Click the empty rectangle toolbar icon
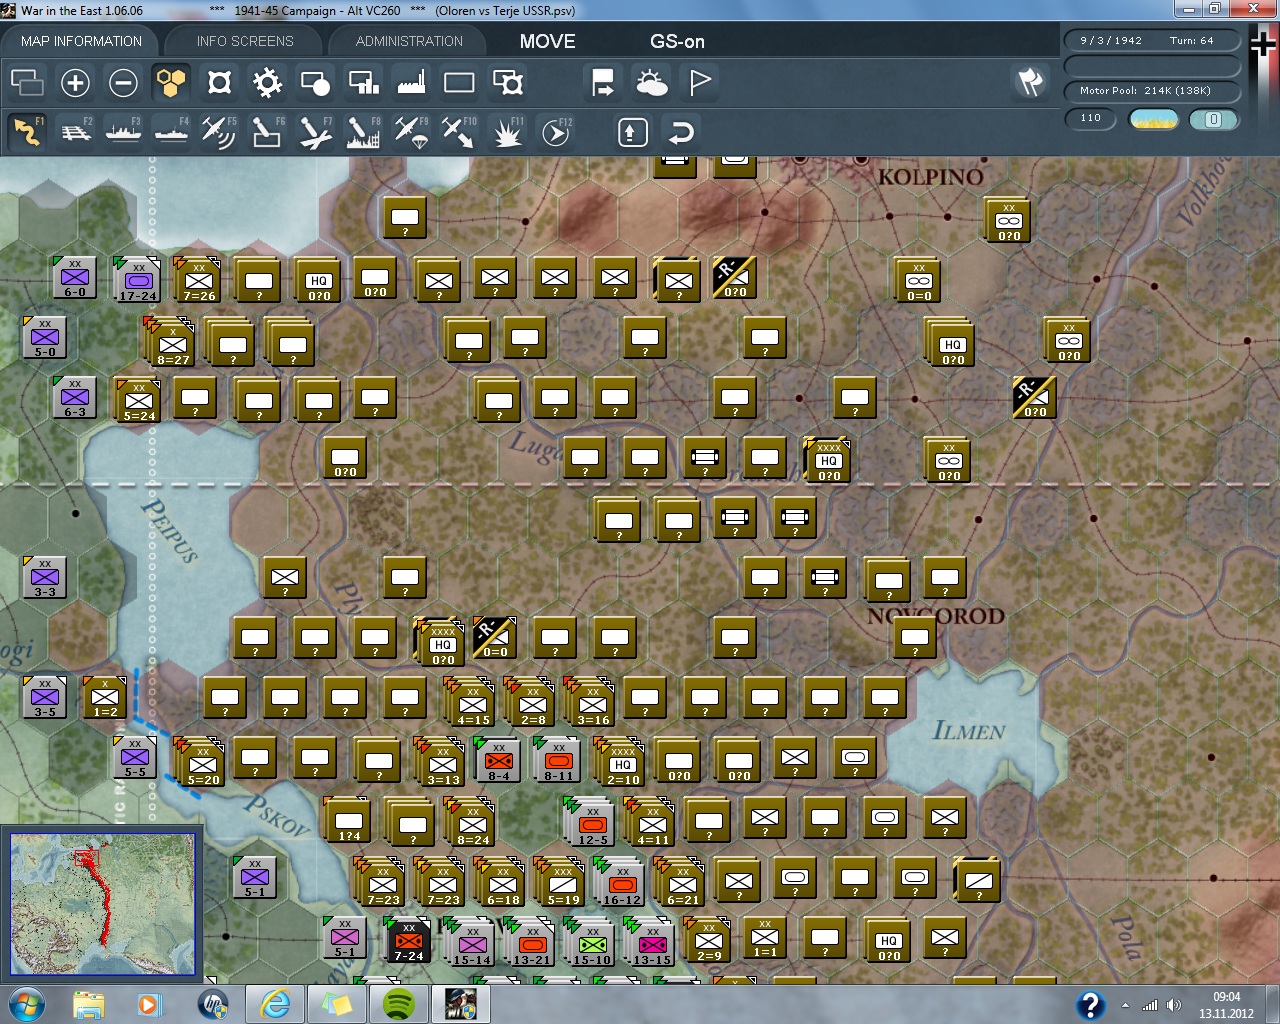1280x1024 pixels. (x=459, y=82)
